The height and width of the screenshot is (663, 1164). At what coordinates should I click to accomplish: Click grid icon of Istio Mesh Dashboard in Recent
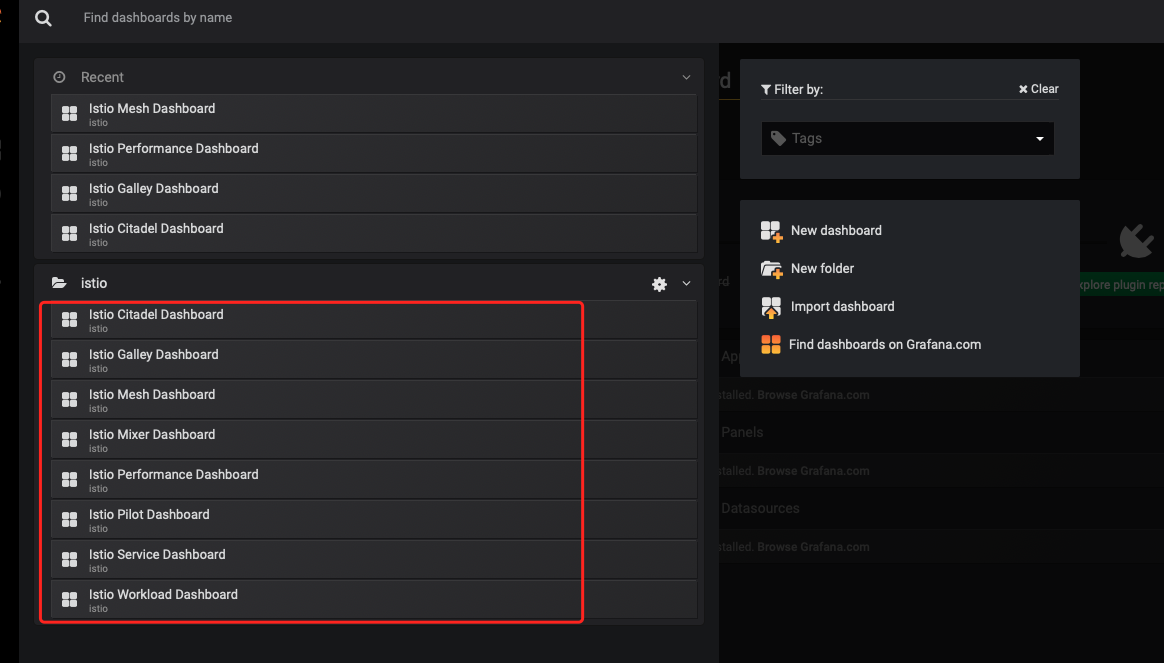70,114
